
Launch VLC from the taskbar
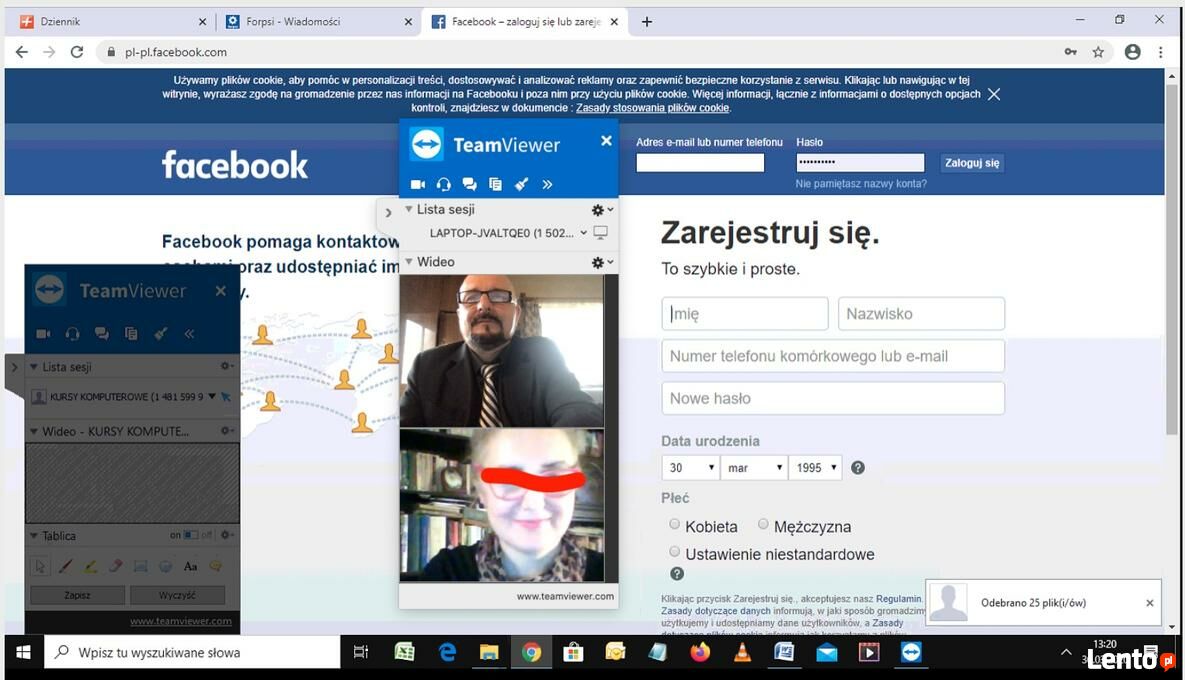[x=742, y=652]
